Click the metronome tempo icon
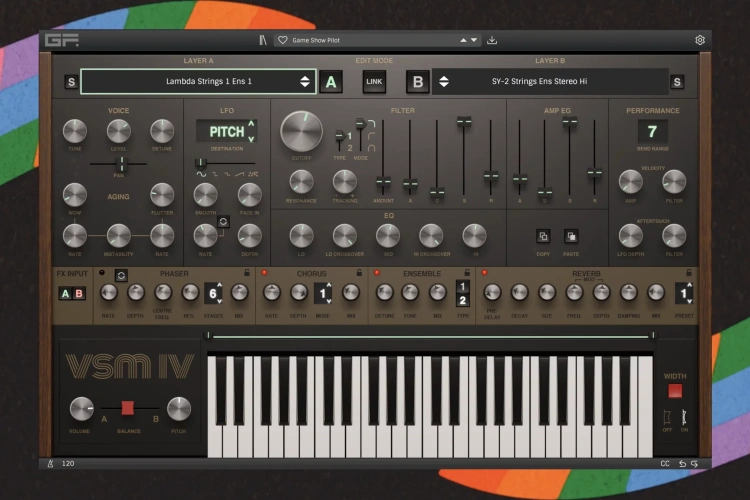Viewport: 750px width, 500px height. tap(50, 463)
